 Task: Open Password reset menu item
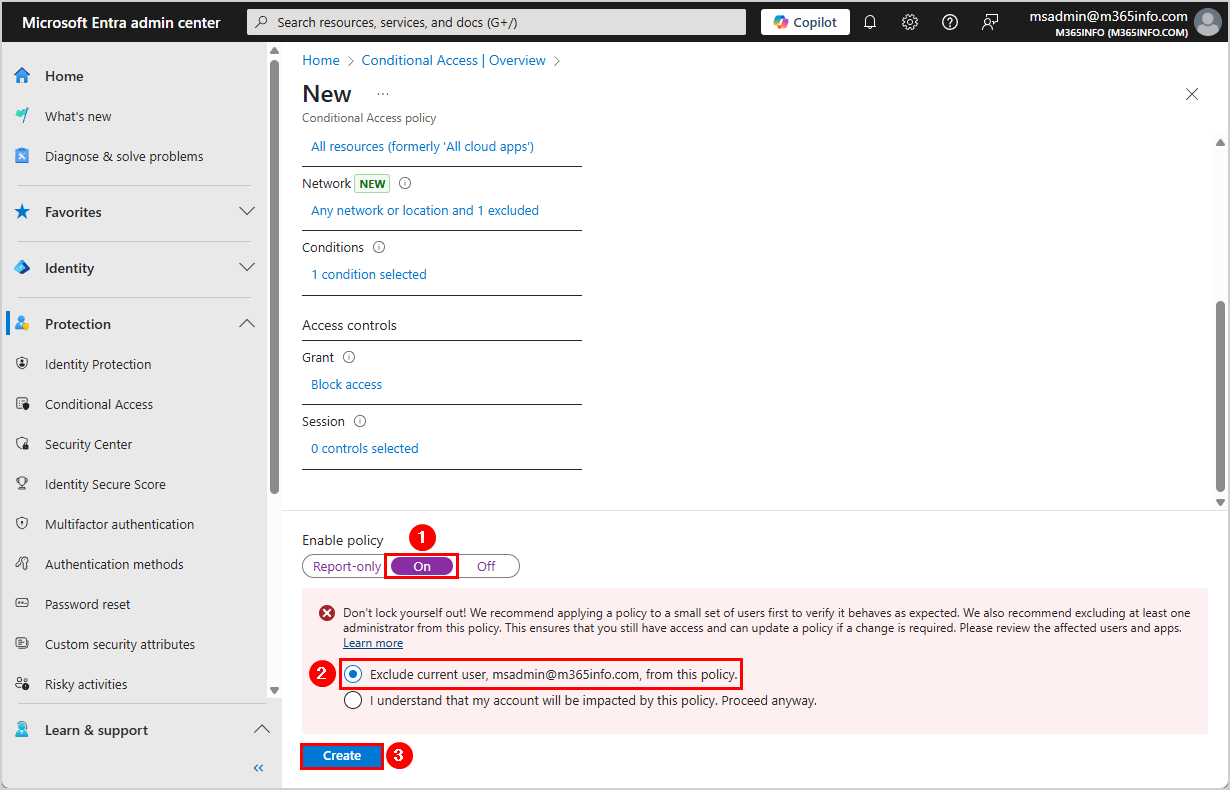(x=87, y=604)
